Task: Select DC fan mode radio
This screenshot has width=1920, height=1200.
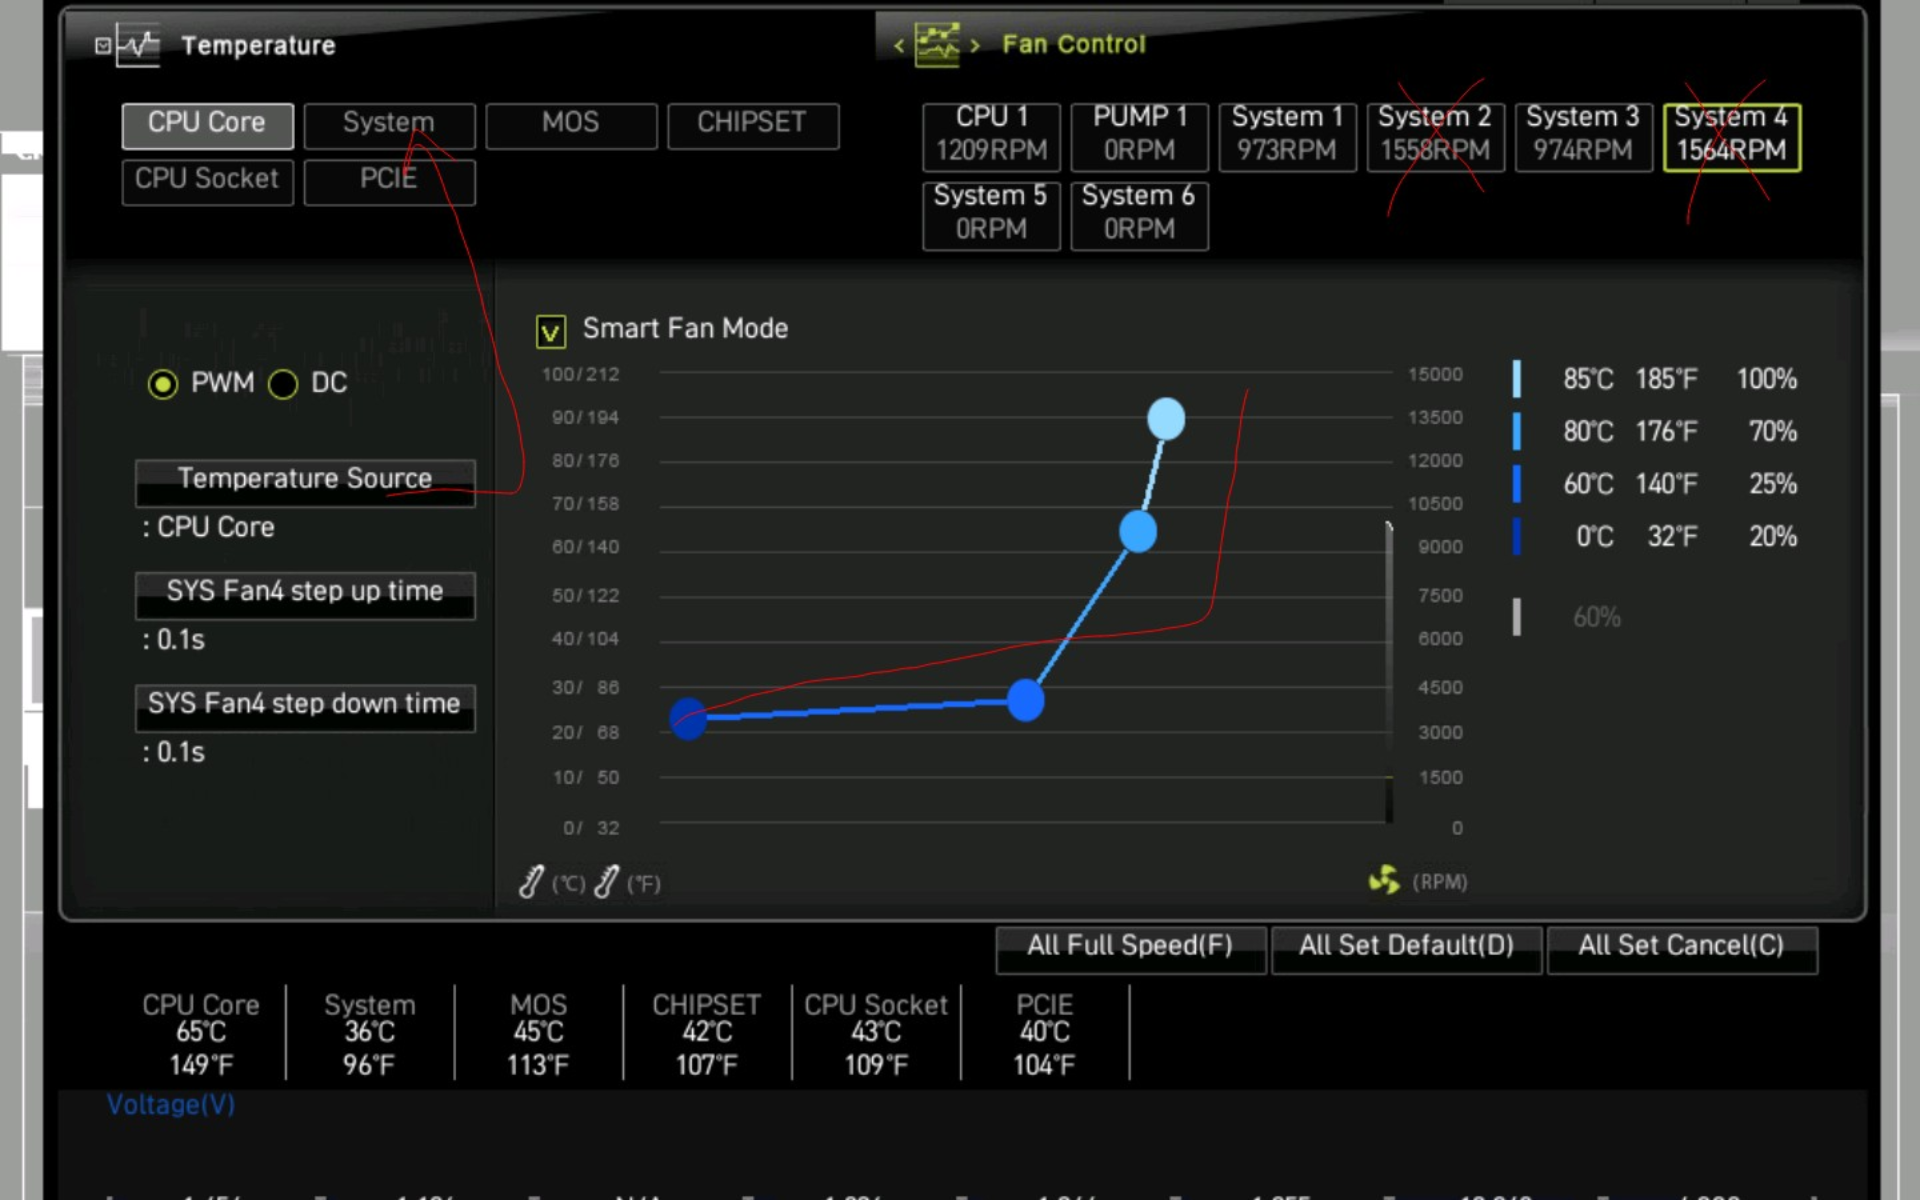Action: coord(283,384)
